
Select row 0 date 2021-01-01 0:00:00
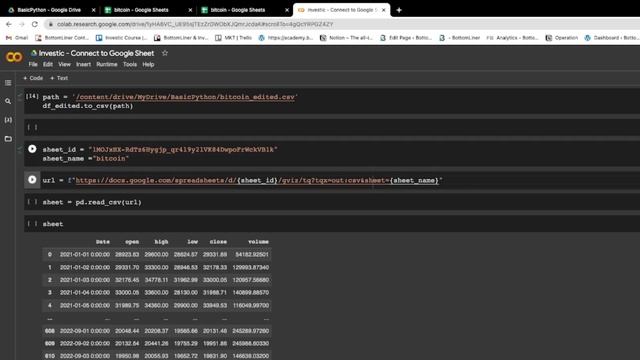(x=84, y=254)
